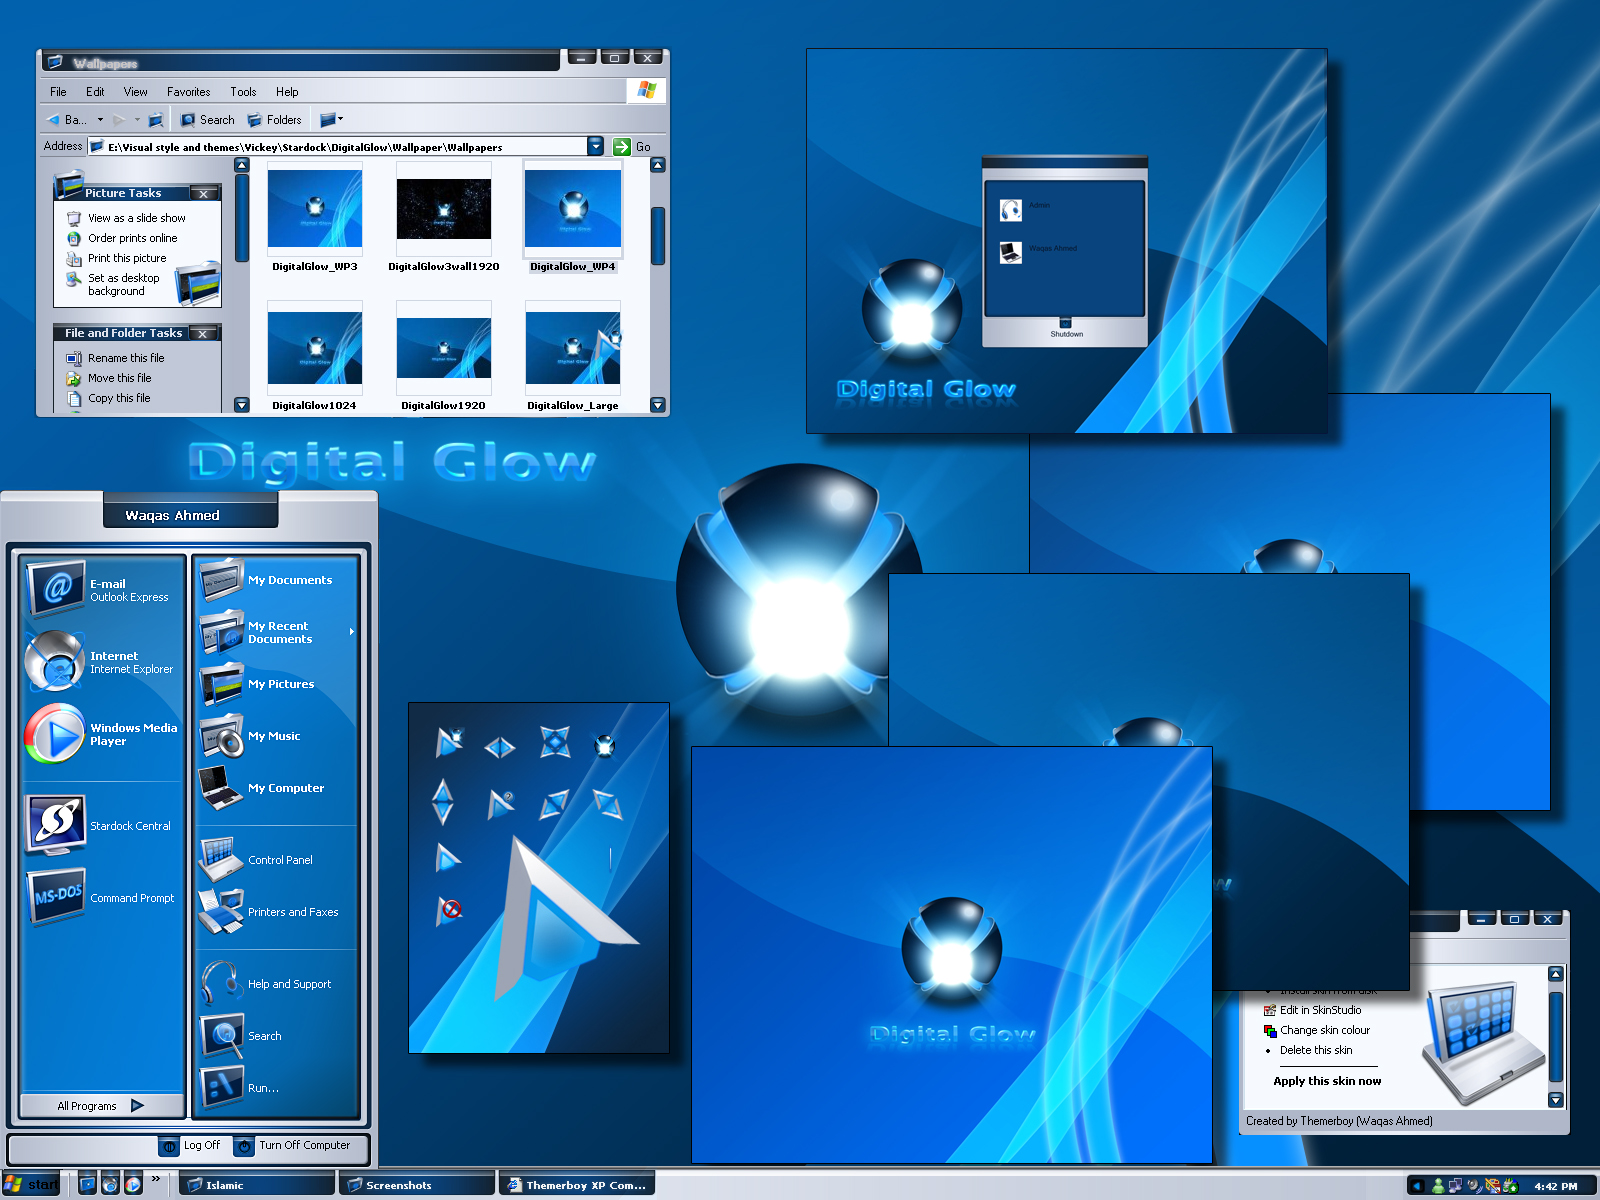Click Set as desktop background link

[123, 285]
